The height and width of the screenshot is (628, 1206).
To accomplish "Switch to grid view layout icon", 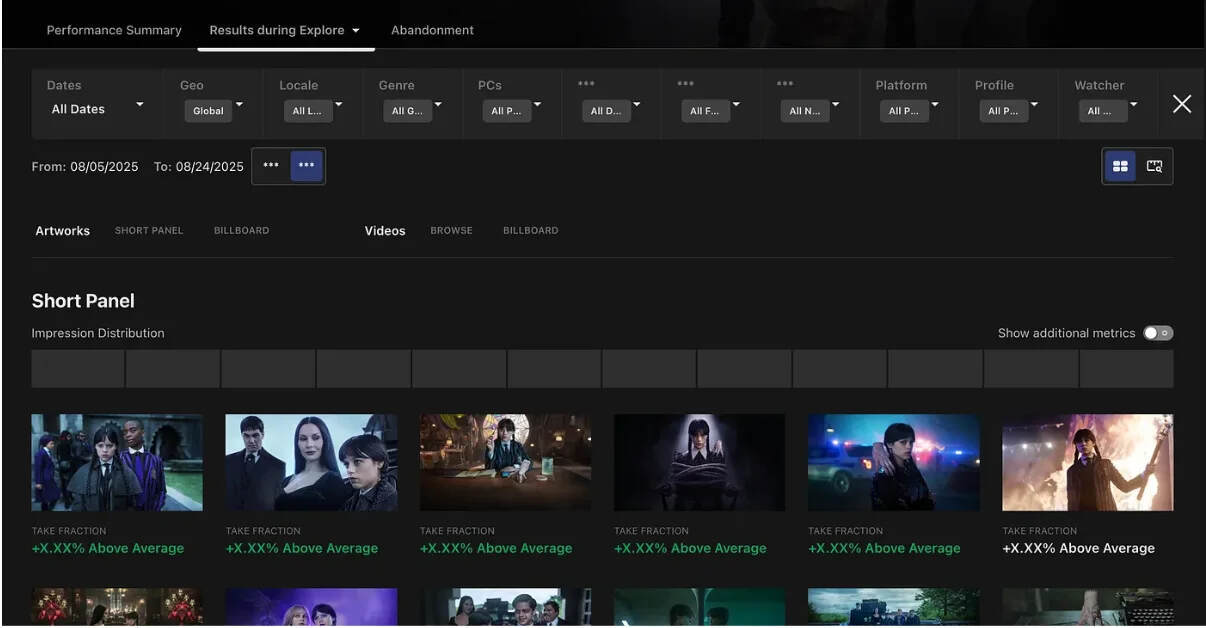I will pos(1120,166).
